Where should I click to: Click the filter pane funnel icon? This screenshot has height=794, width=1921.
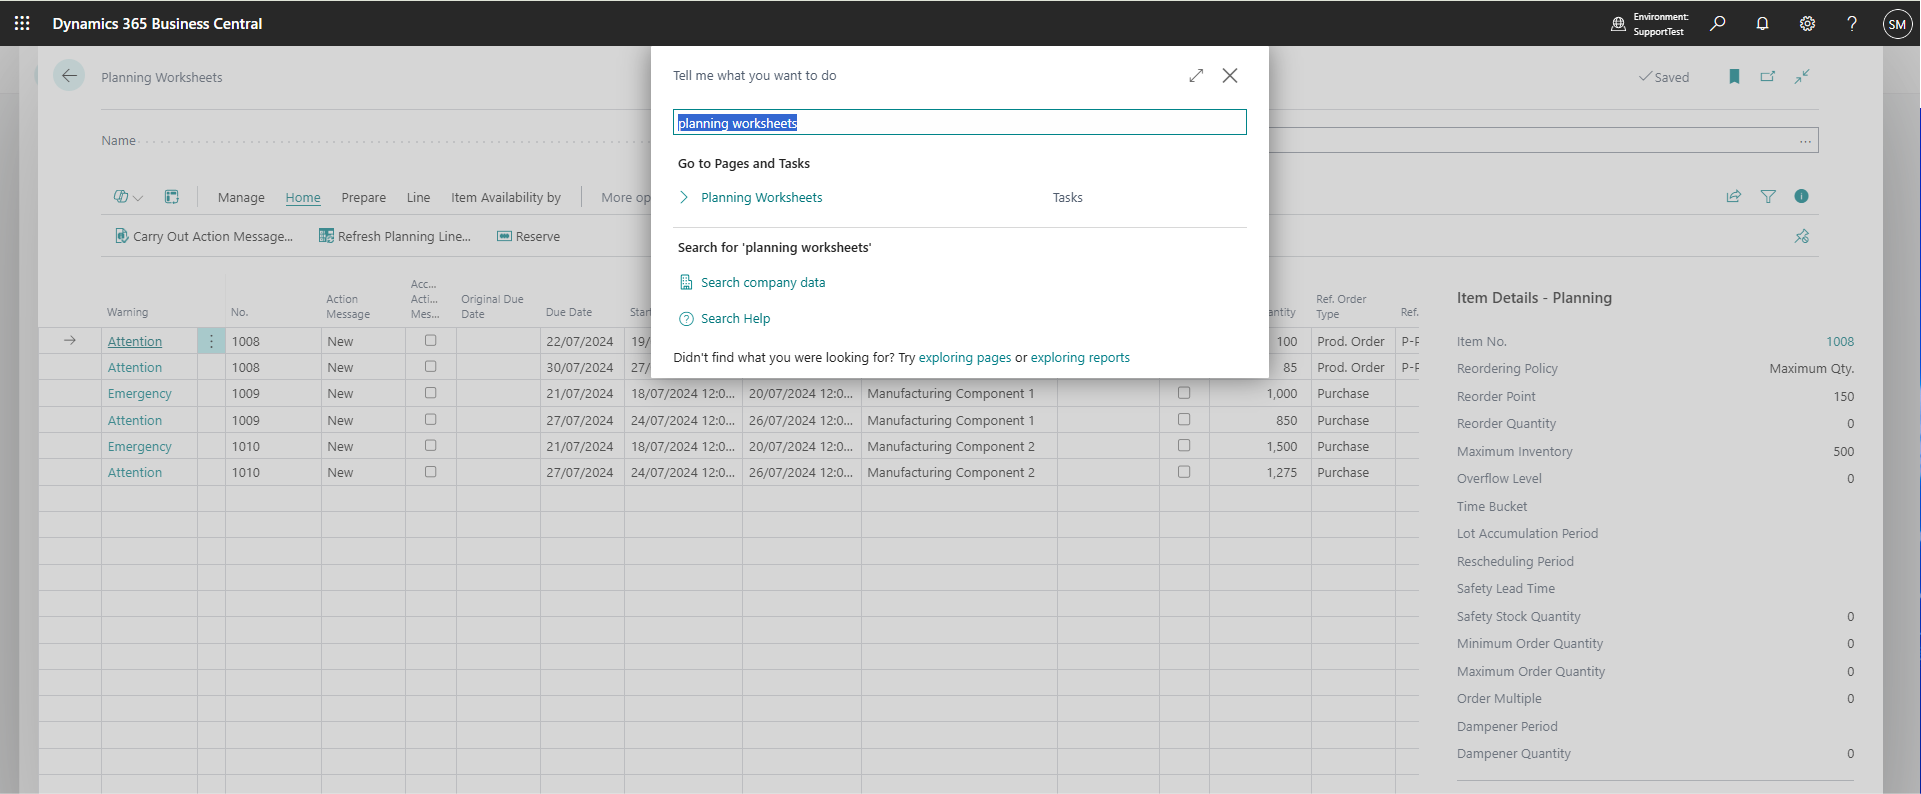1768,197
